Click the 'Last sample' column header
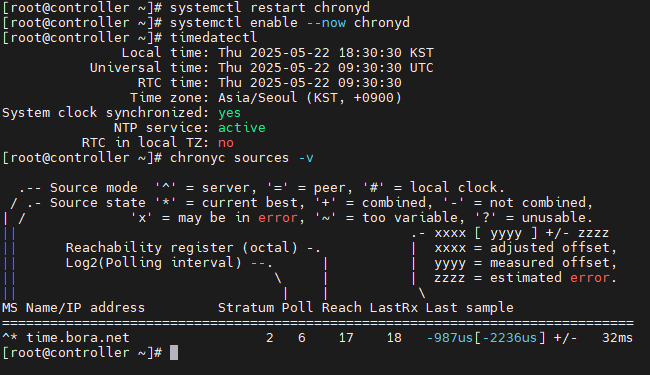Viewport: 650px width, 375px height. [469, 308]
